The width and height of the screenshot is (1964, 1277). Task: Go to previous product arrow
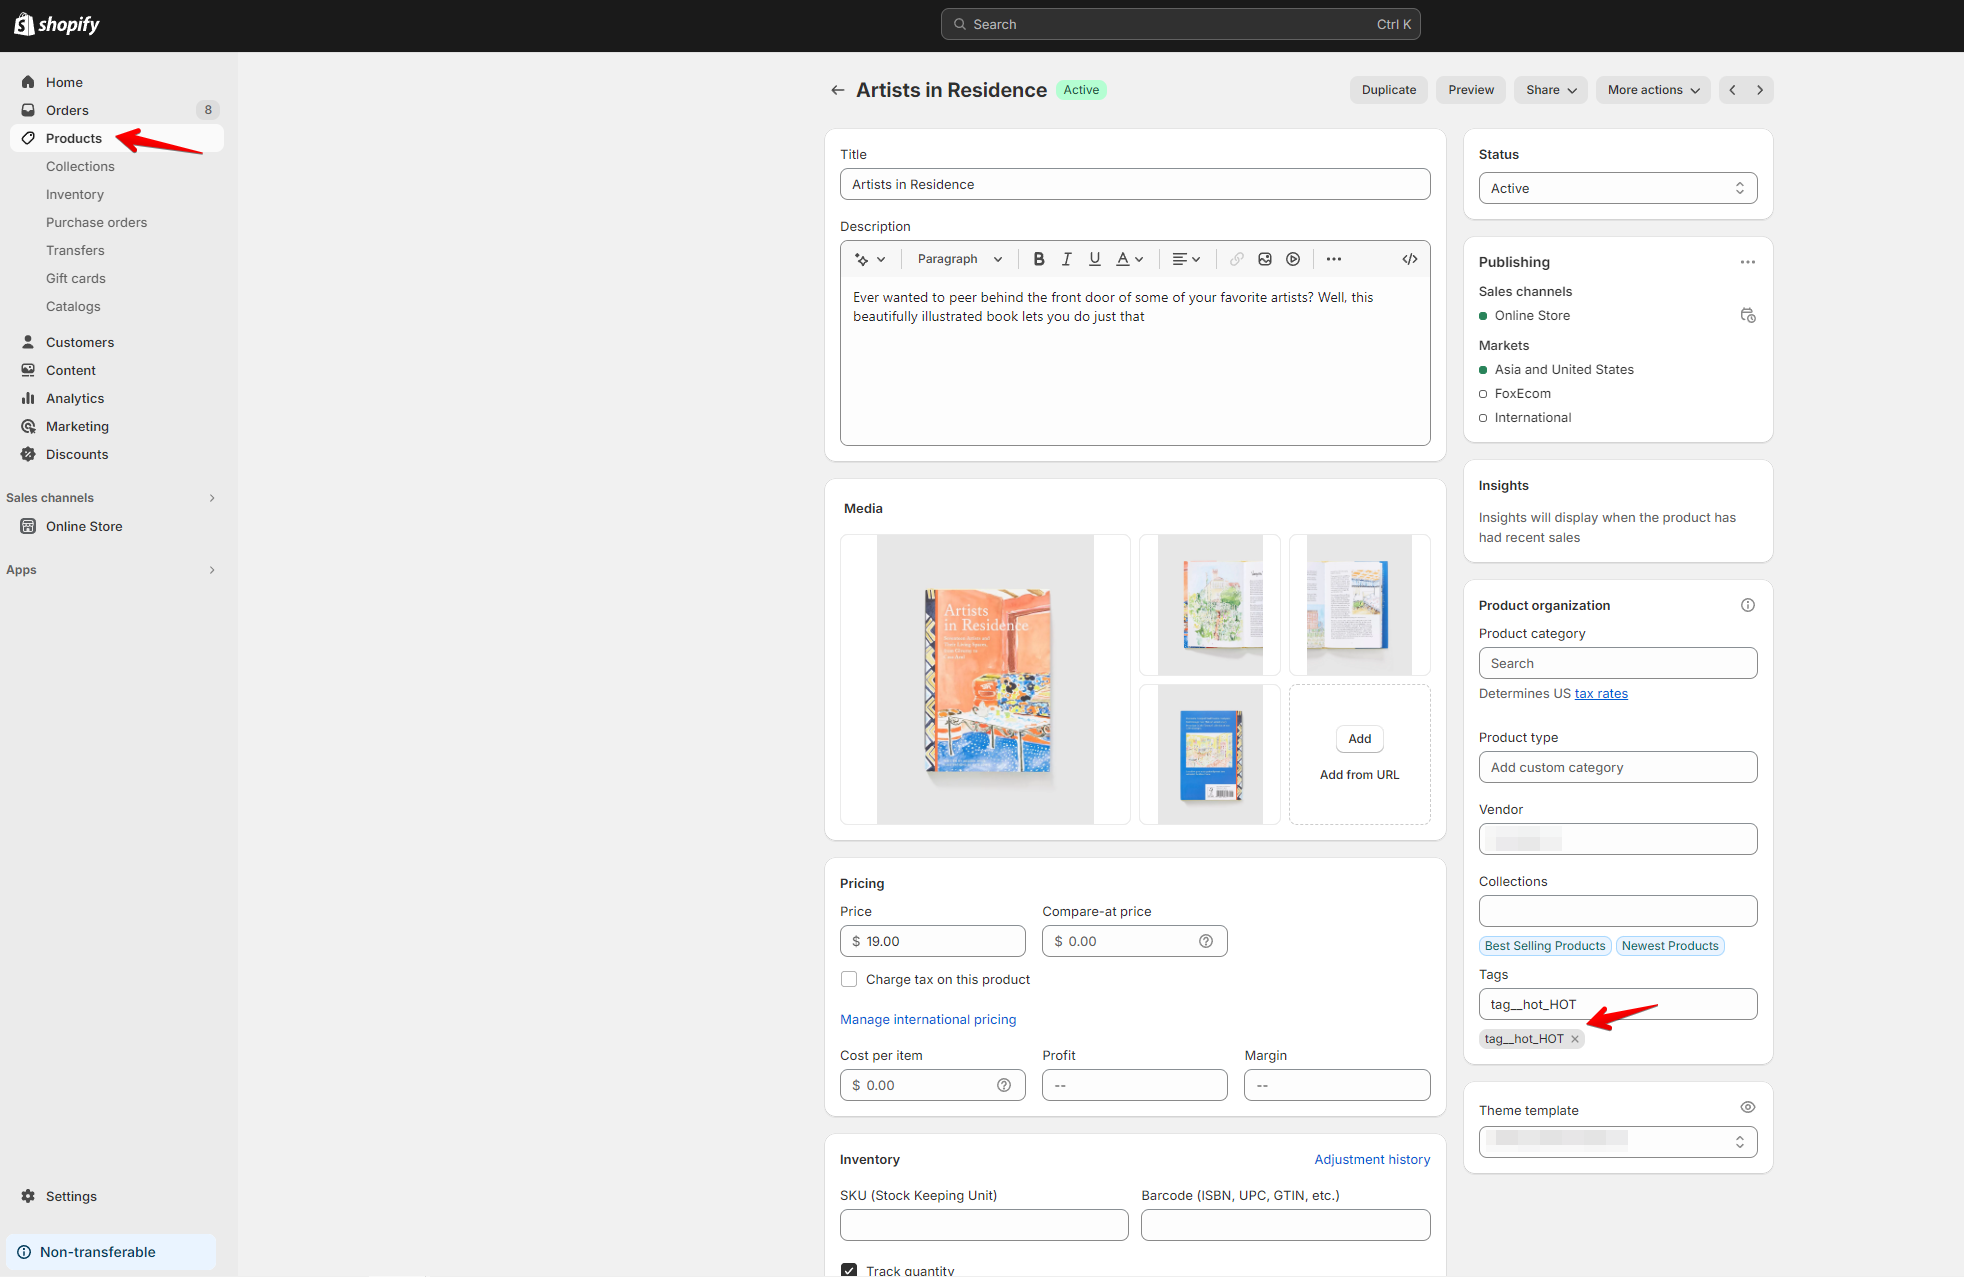[x=1733, y=90]
